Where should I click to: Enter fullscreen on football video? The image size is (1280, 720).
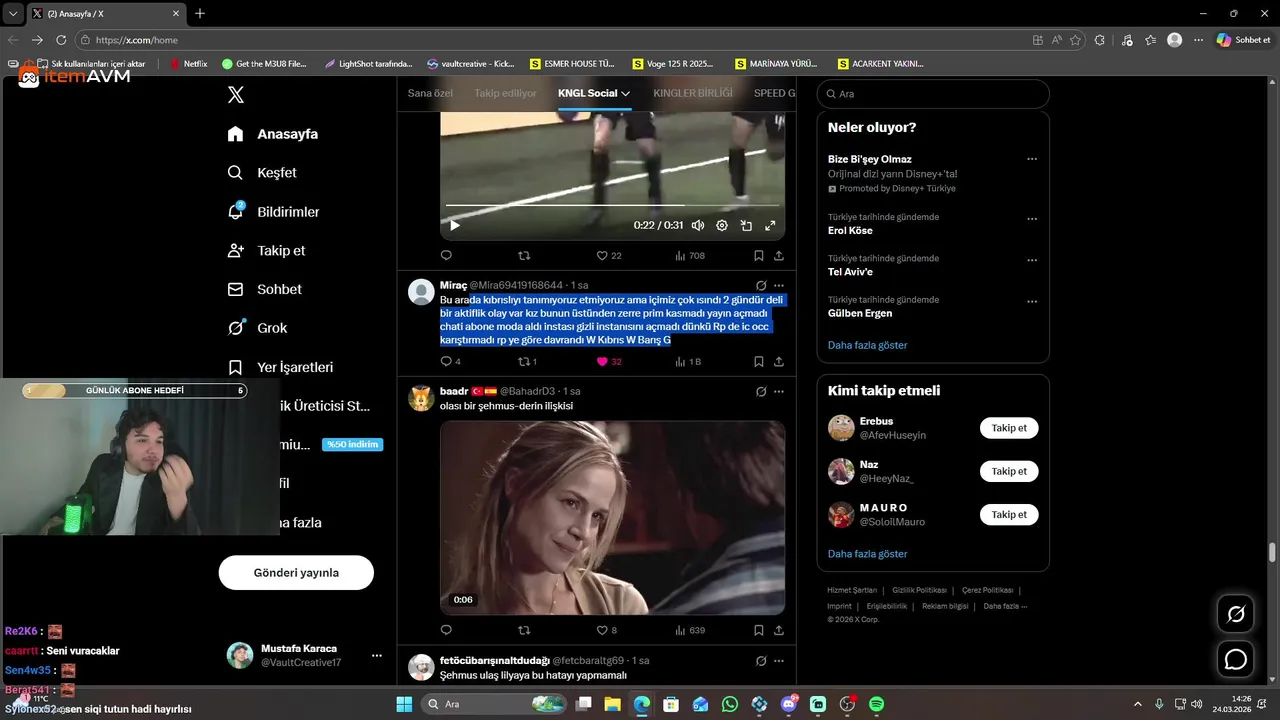click(x=770, y=226)
